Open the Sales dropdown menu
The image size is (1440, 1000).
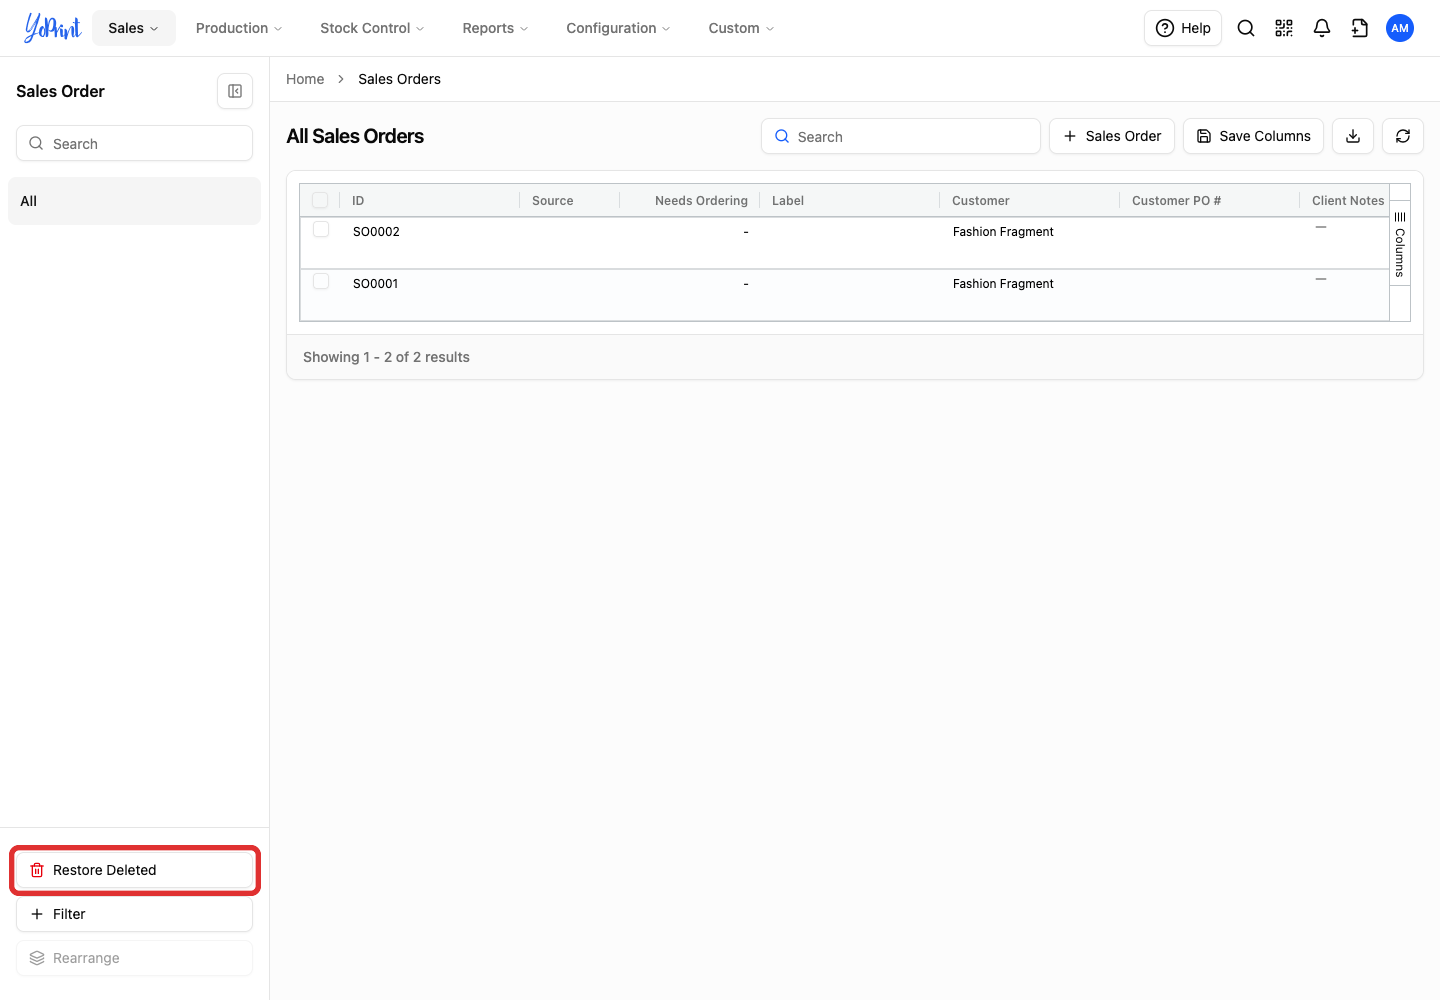tap(134, 28)
